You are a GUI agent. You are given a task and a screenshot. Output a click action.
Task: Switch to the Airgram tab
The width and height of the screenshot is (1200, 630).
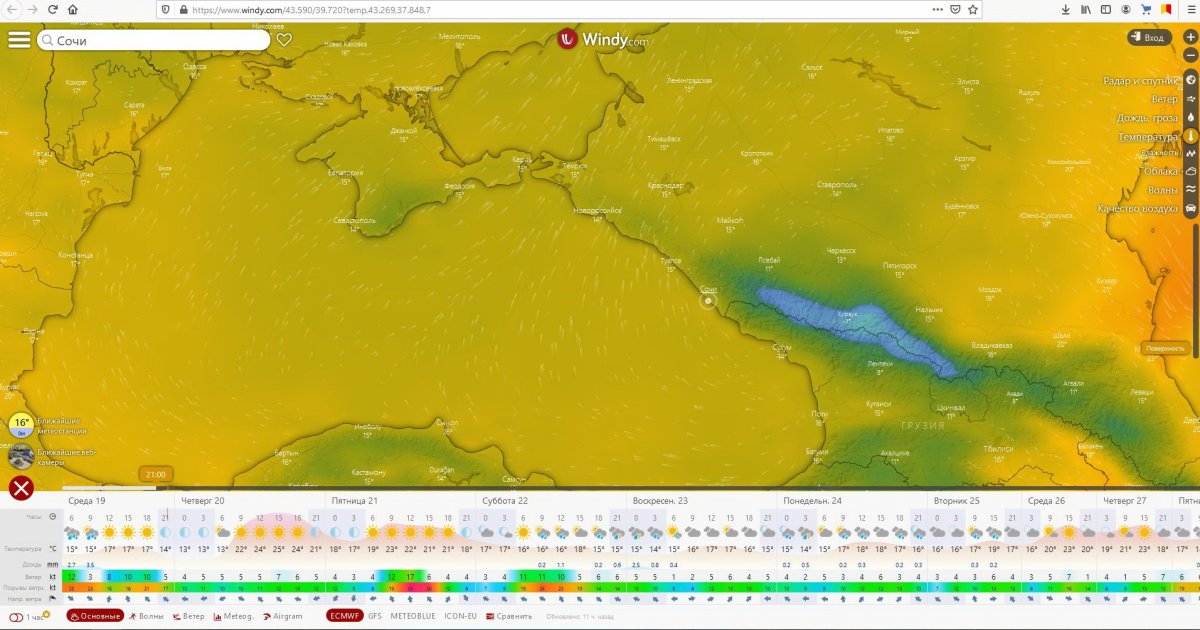[x=281, y=616]
